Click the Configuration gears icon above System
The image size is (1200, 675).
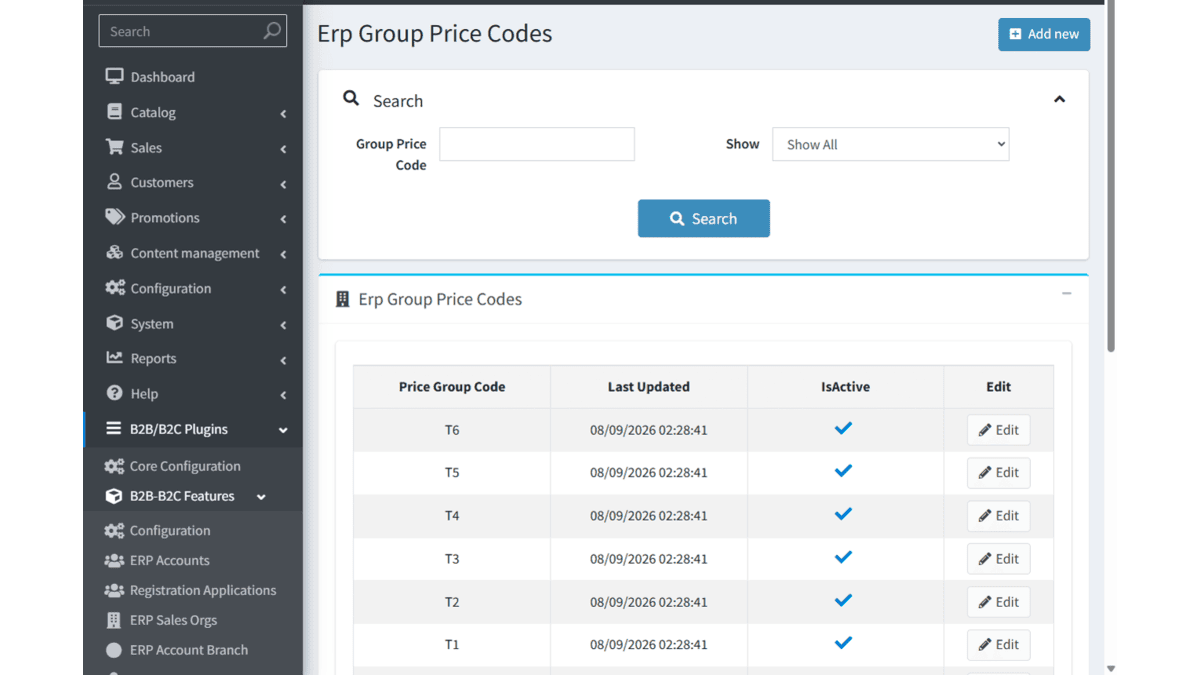coord(114,288)
